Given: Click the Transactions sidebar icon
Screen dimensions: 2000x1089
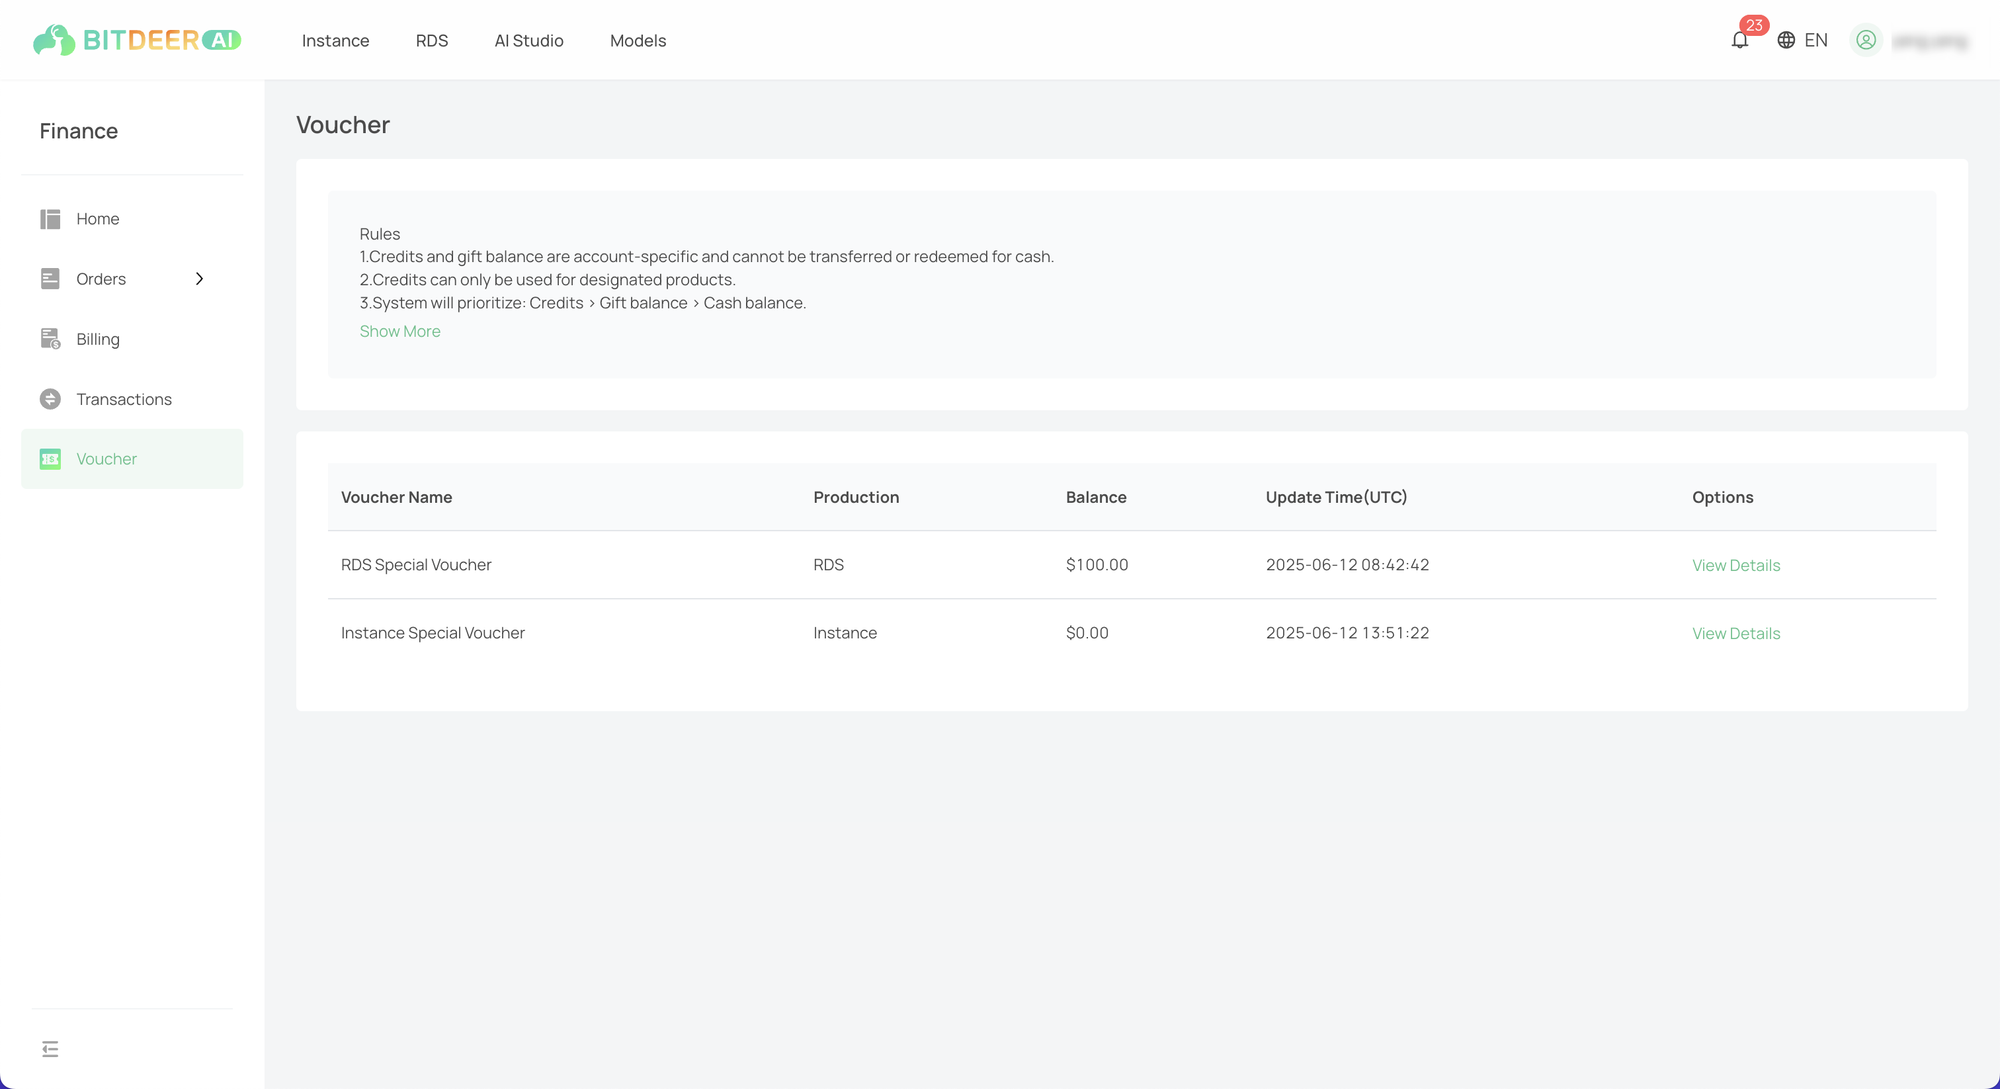Looking at the screenshot, I should (x=50, y=399).
